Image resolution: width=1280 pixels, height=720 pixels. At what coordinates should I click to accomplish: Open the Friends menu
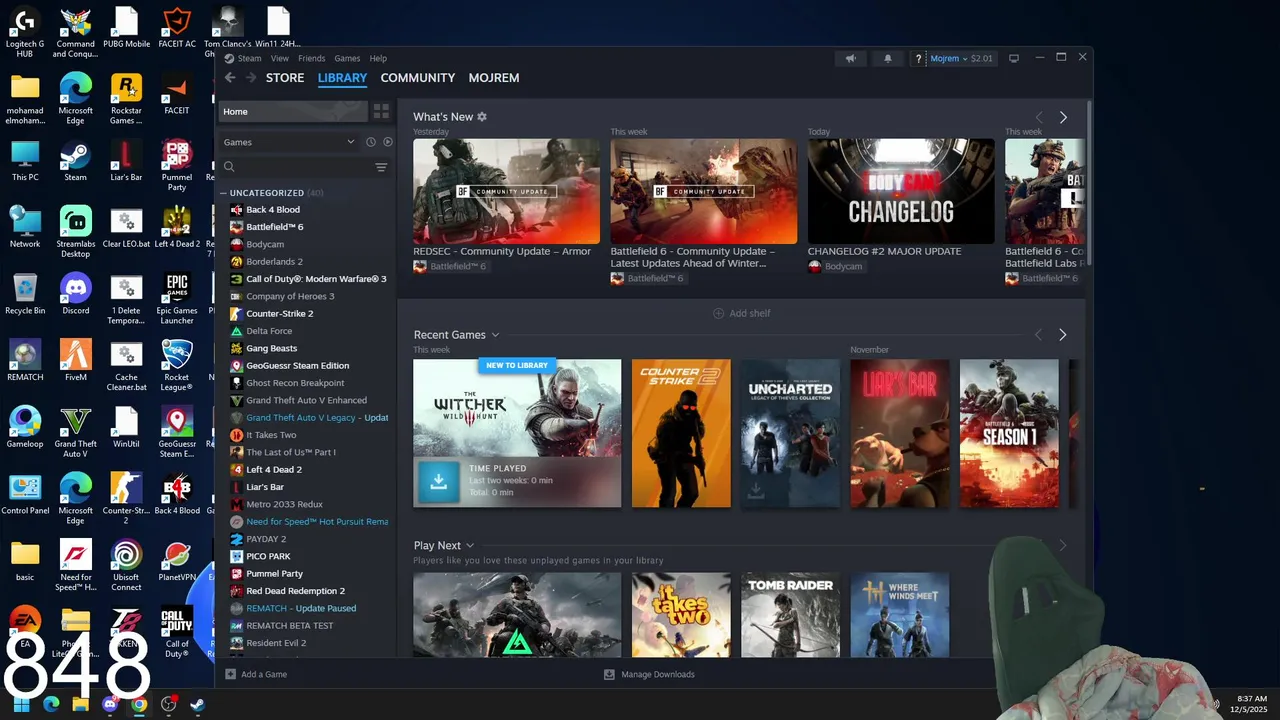click(311, 59)
